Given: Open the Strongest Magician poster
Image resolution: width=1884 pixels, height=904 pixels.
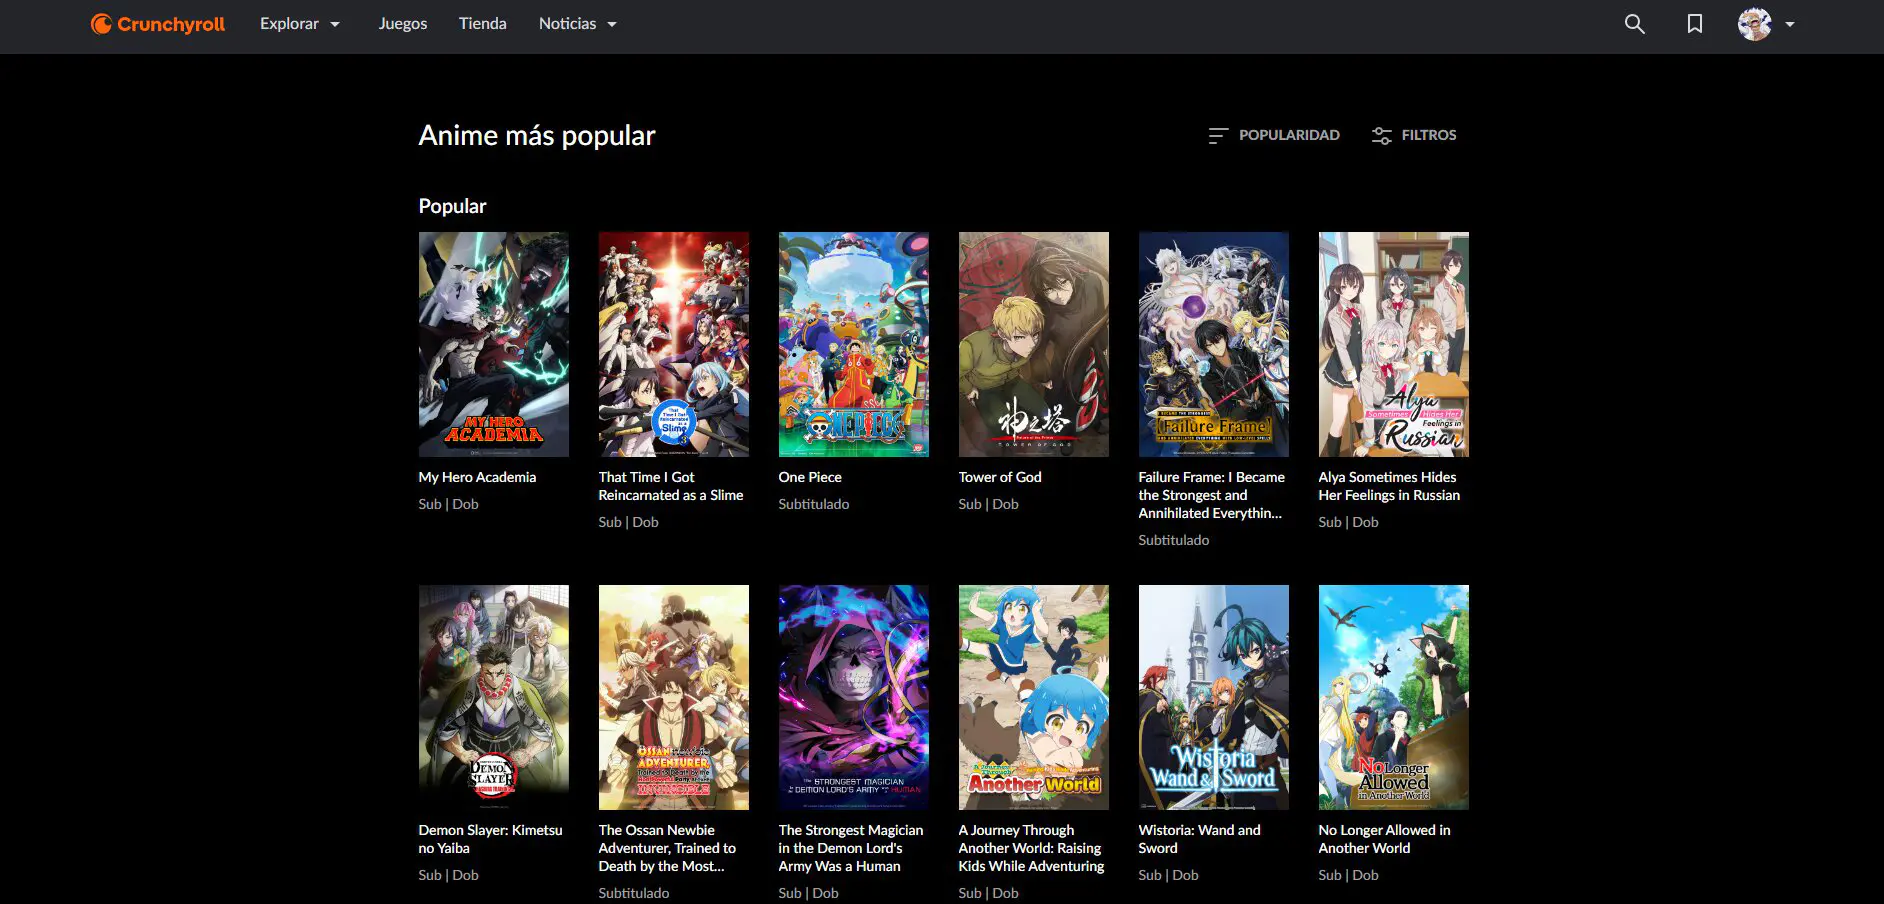Looking at the screenshot, I should pos(854,697).
